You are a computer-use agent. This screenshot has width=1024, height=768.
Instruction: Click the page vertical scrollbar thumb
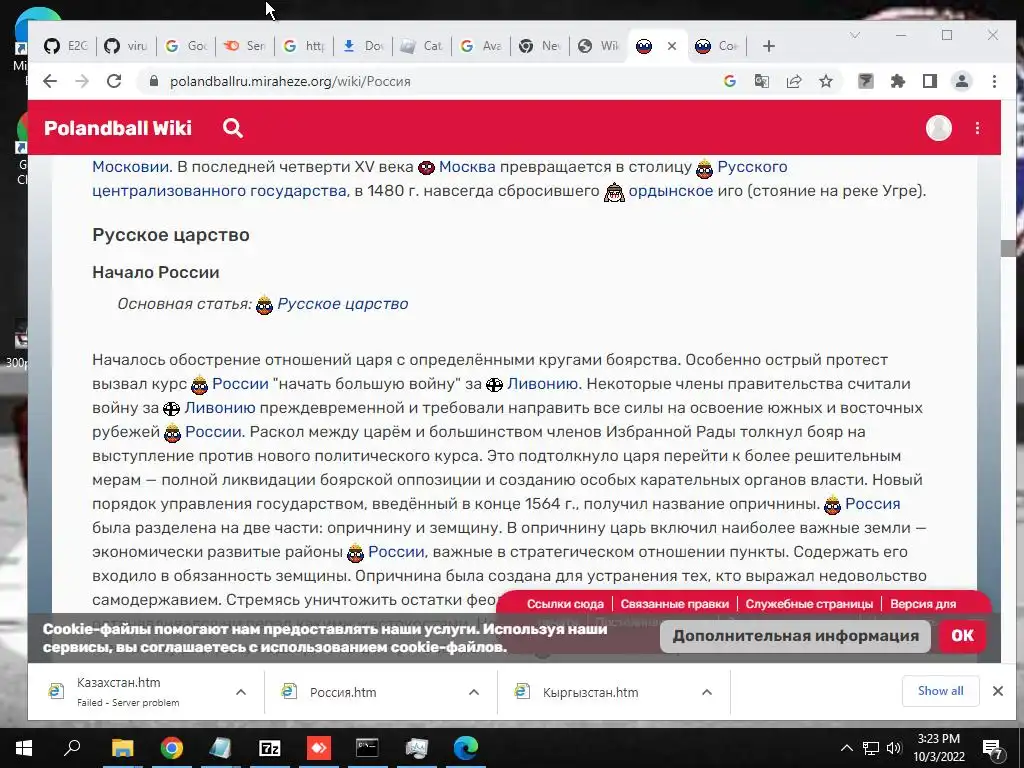pos(1008,248)
